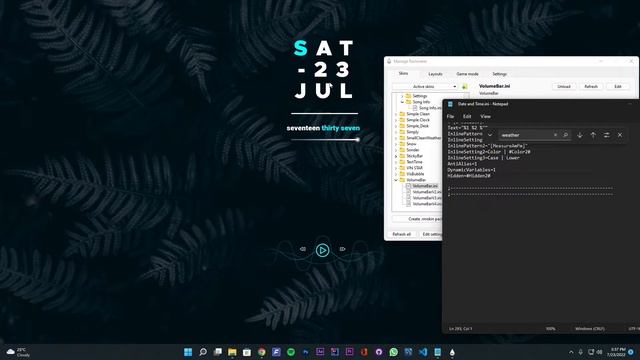Screen dimensions: 640x360
Task: Expand the Simple Clean folder
Action: tap(396, 114)
